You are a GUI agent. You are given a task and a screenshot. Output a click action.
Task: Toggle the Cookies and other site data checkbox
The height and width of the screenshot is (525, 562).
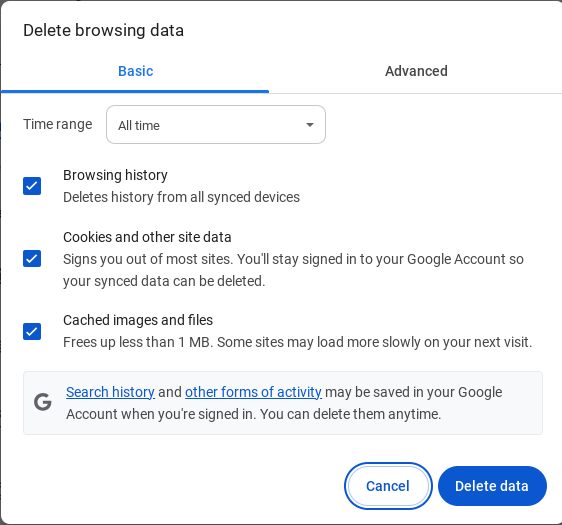pyautogui.click(x=32, y=259)
